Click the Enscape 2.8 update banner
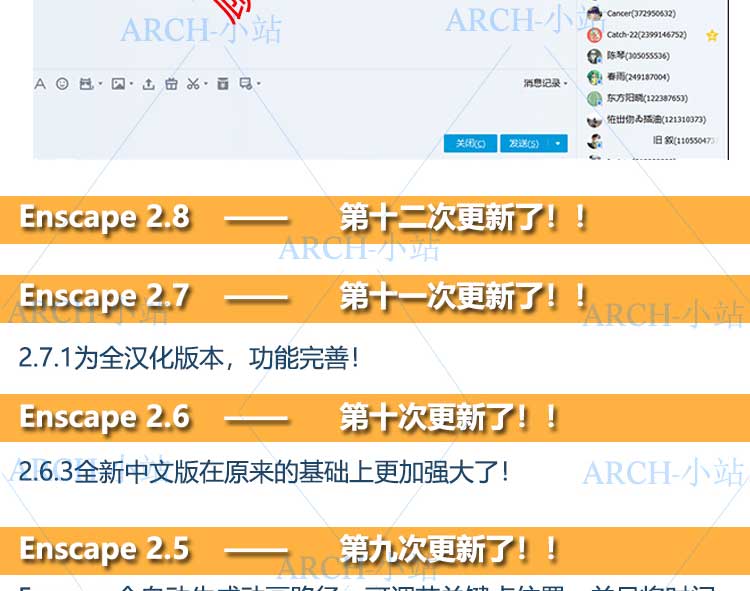Screen dimensions: 750x591 375,219
